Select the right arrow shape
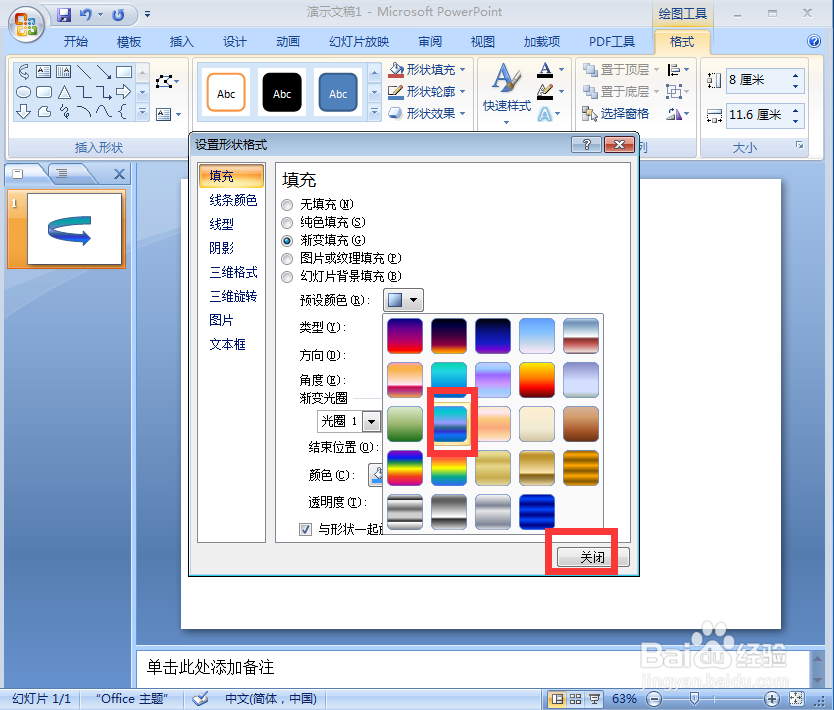Image resolution: width=834 pixels, height=710 pixels. (123, 92)
